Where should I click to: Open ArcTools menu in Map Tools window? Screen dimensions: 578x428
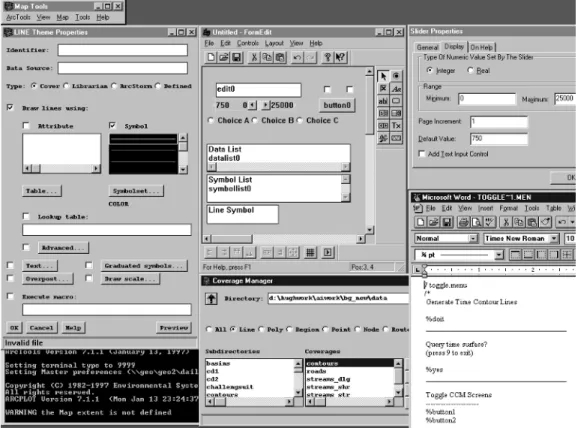[x=18, y=17]
